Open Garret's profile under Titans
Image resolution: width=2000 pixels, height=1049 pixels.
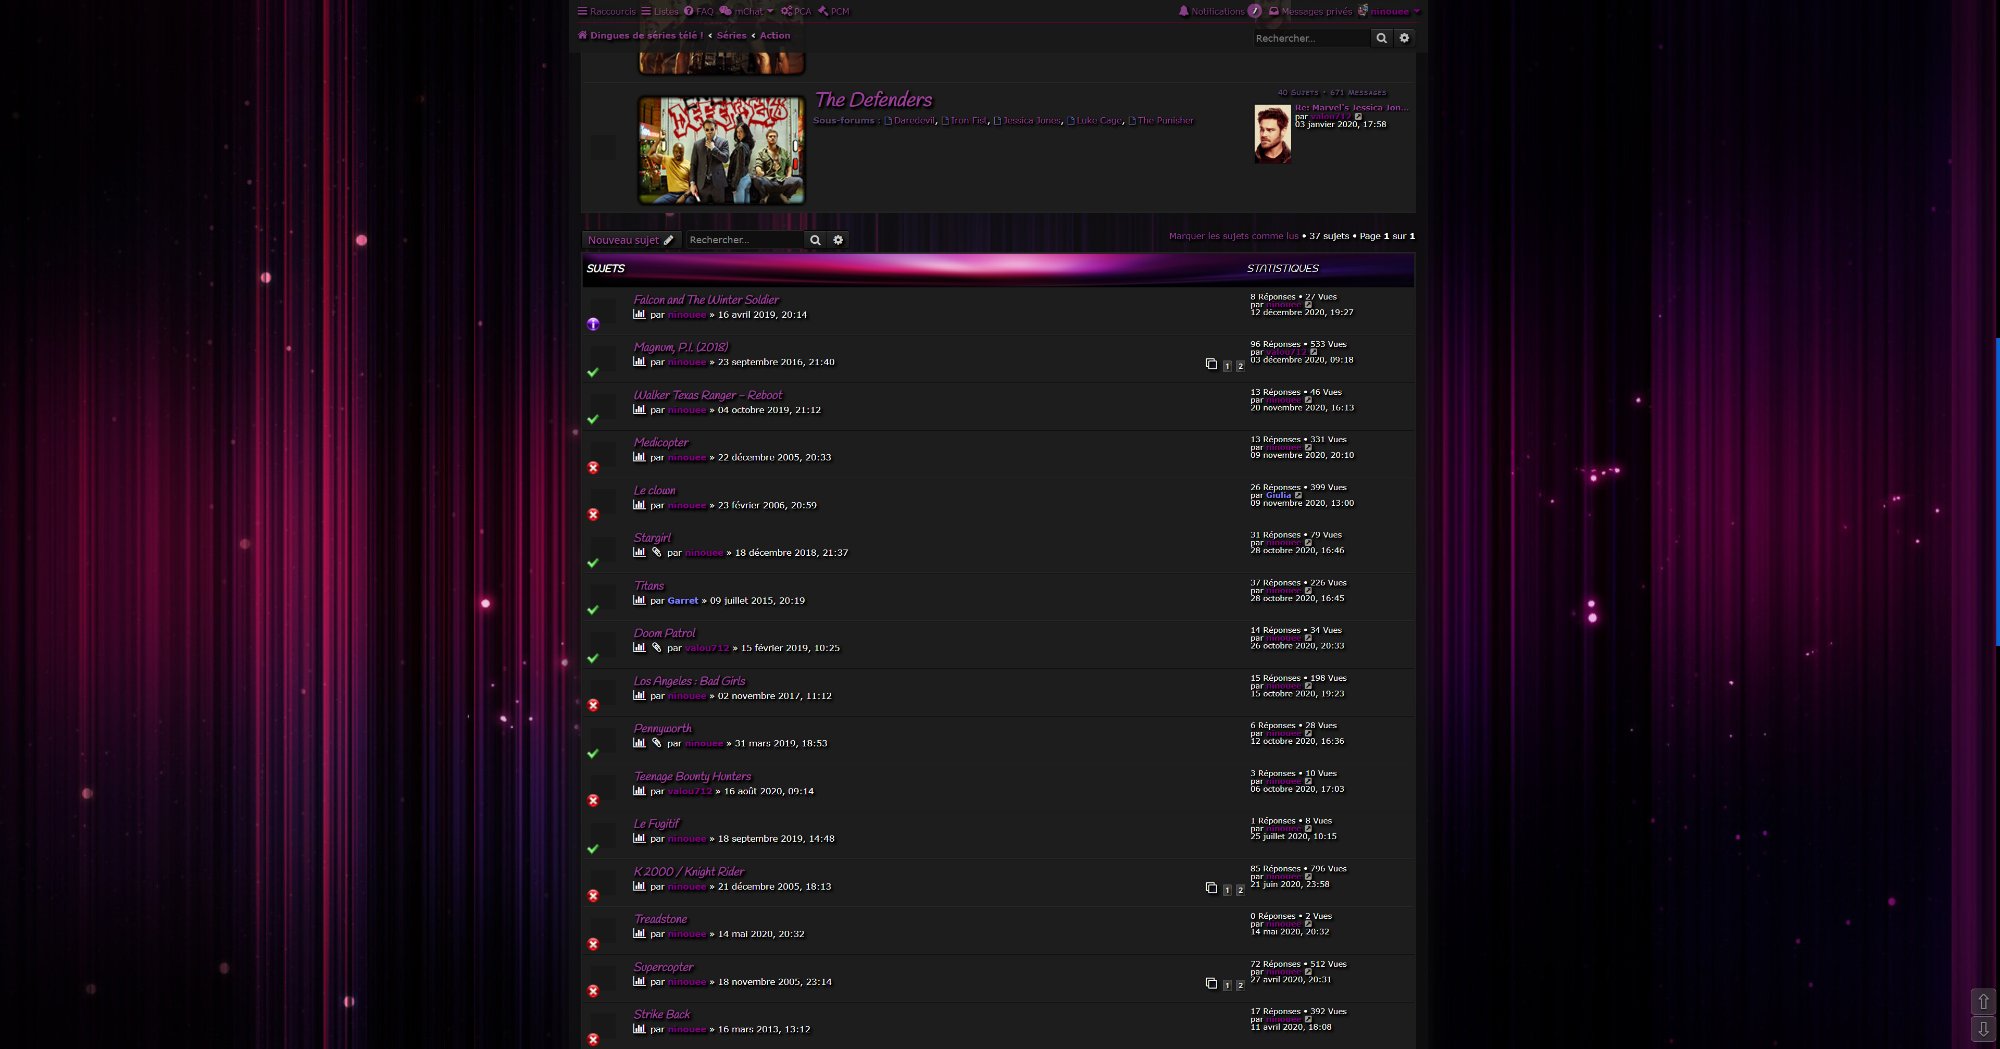(x=683, y=600)
